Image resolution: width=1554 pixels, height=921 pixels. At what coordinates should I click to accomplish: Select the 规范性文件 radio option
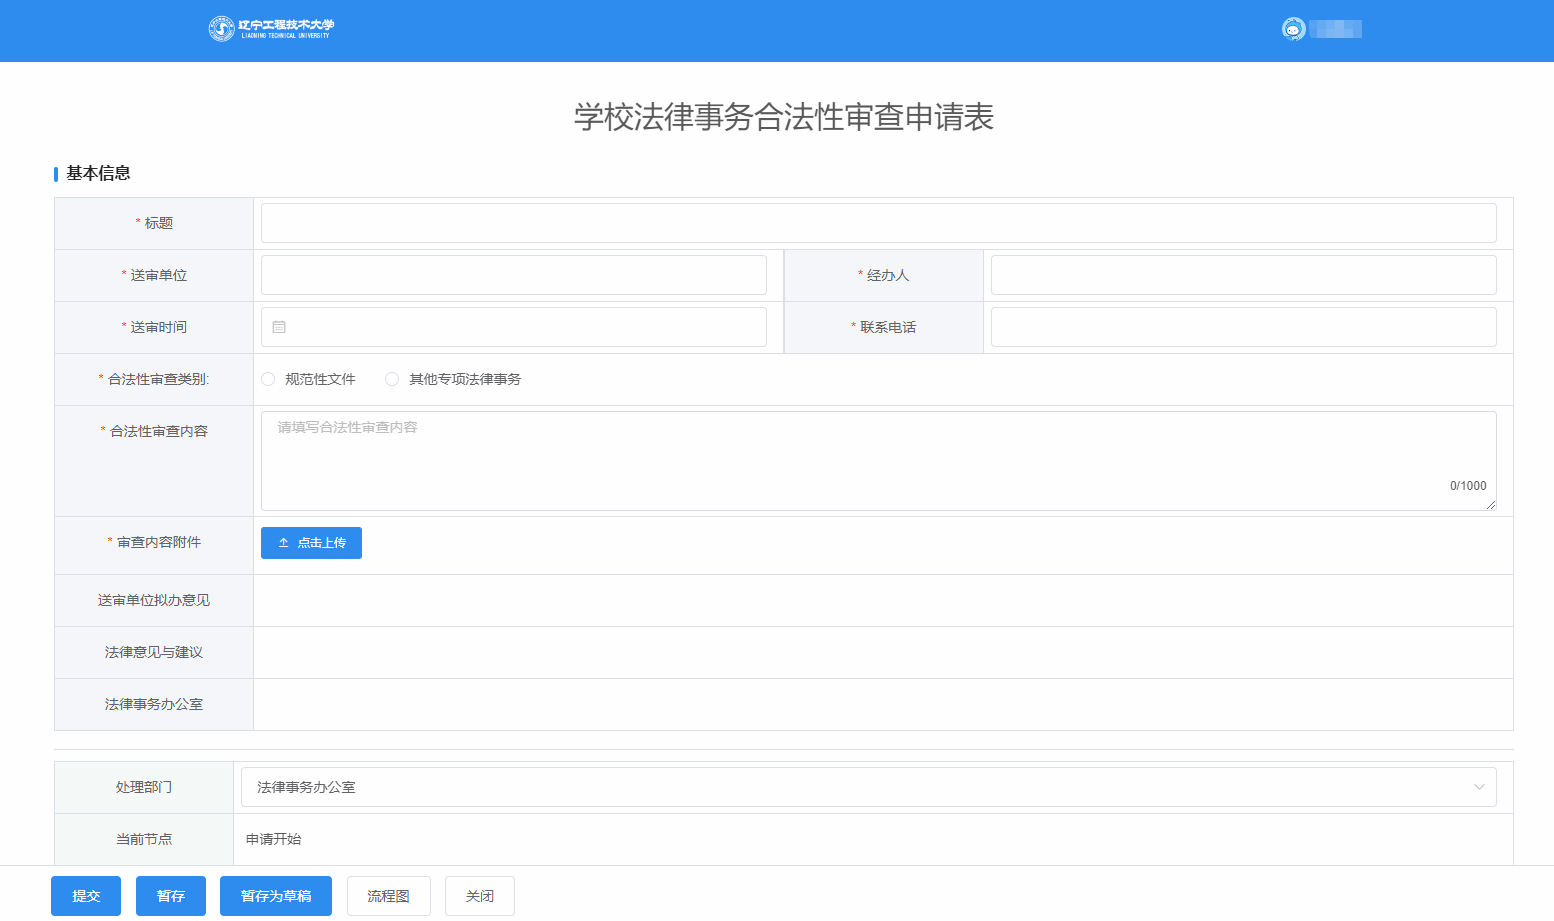pyautogui.click(x=268, y=379)
